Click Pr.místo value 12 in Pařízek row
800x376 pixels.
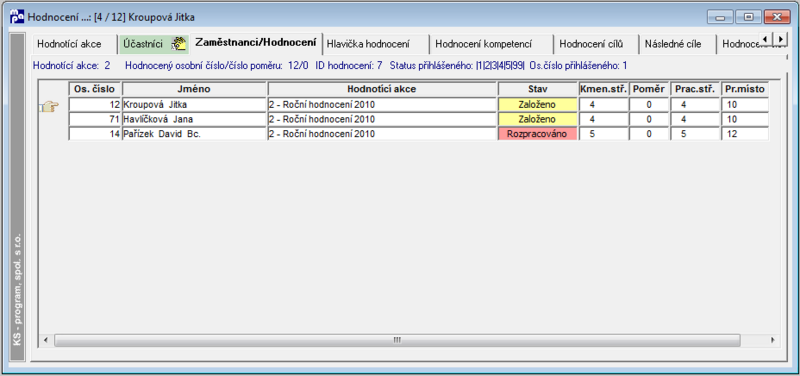pyautogui.click(x=745, y=134)
